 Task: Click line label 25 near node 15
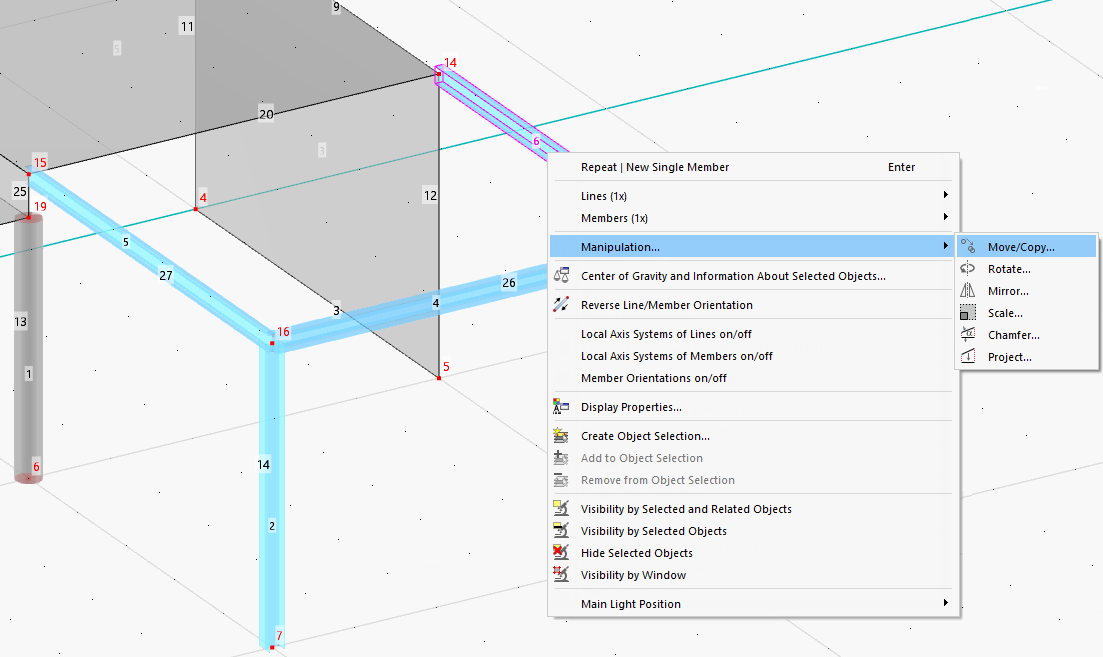[20, 191]
